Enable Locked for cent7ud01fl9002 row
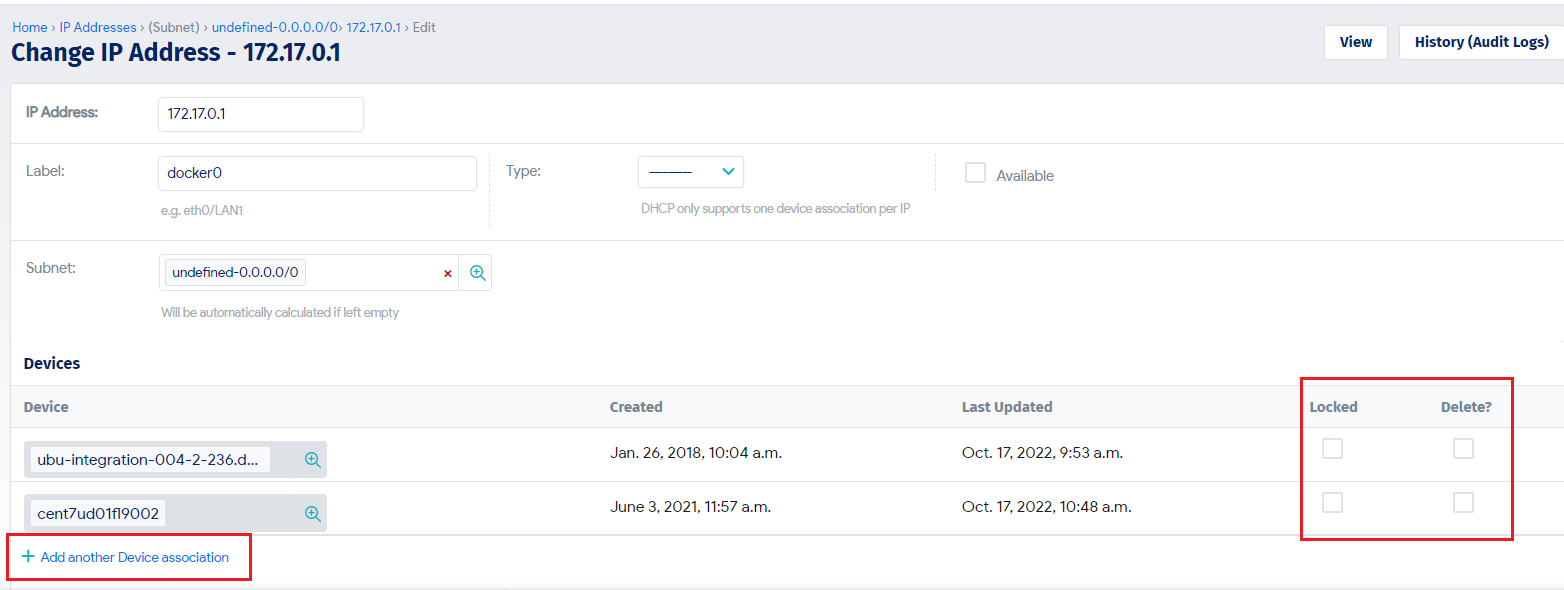This screenshot has height=590, width=1564. tap(1332, 502)
